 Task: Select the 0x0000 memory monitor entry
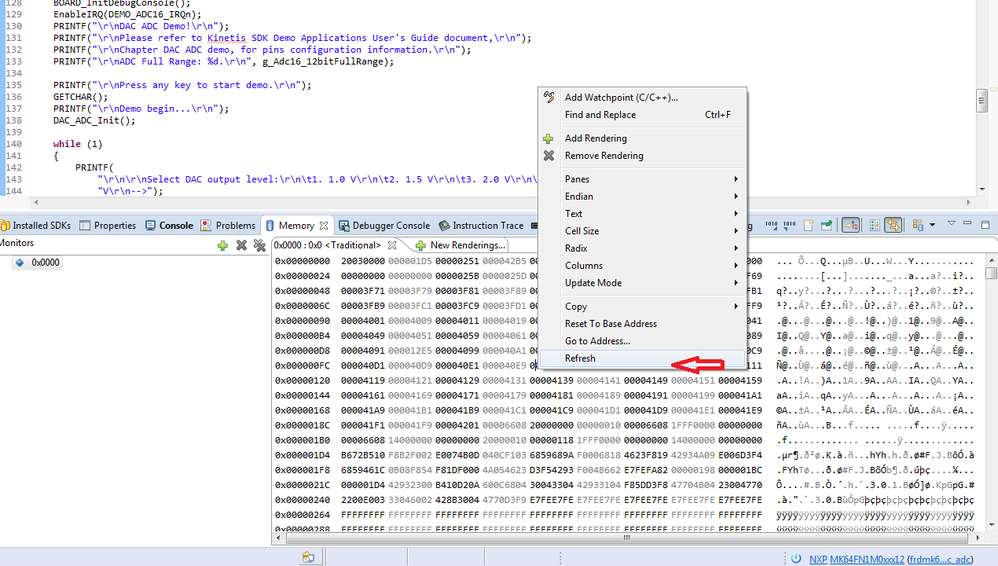[x=38, y=262]
